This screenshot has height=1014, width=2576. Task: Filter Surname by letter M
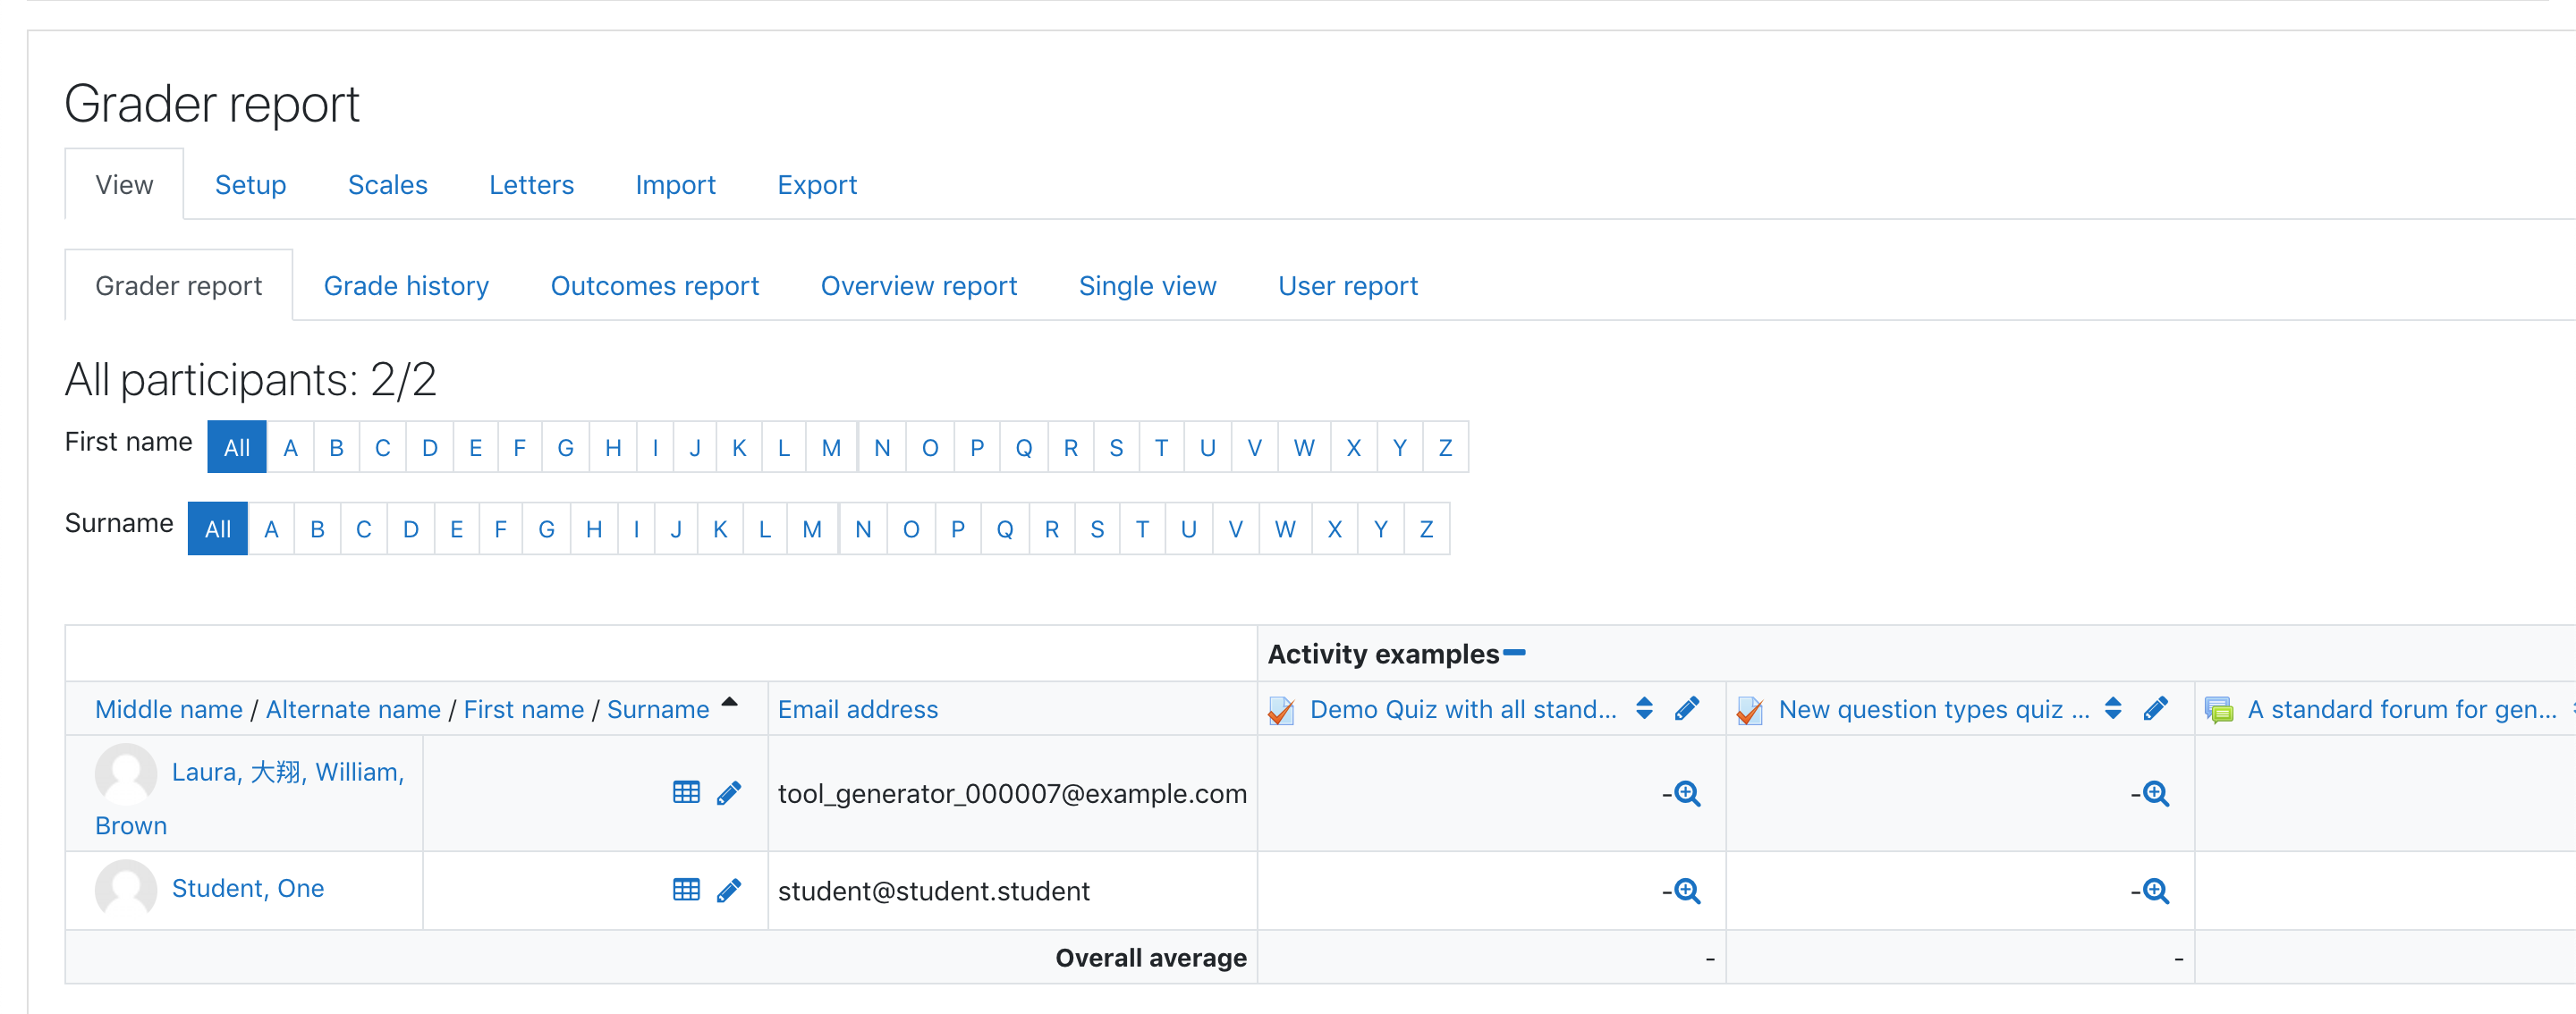pyautogui.click(x=812, y=529)
